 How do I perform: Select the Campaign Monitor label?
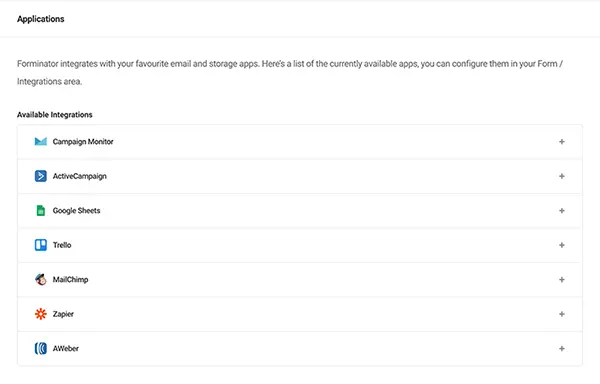click(83, 142)
